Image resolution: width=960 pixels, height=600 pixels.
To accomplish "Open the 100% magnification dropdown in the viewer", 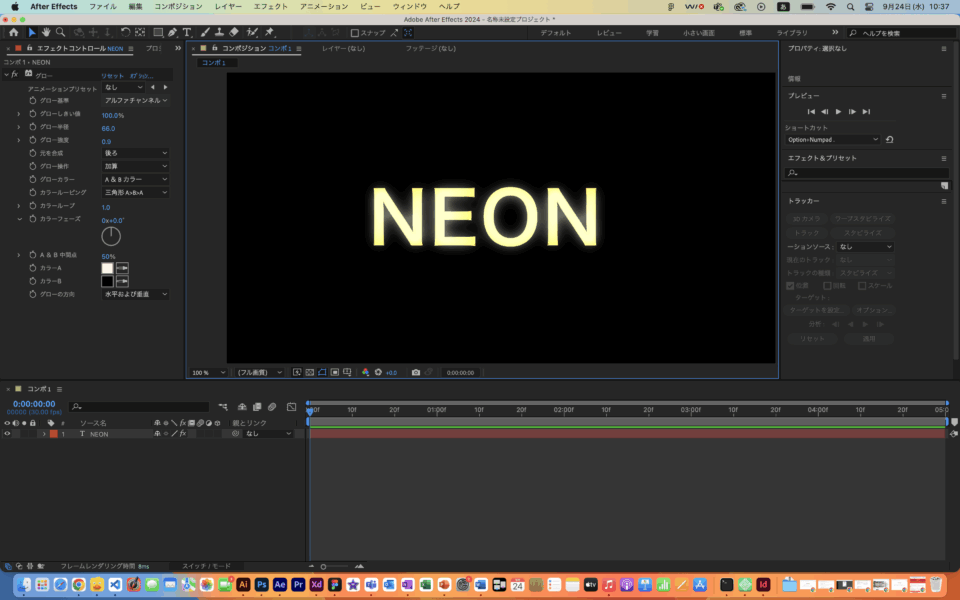I will click(x=209, y=372).
